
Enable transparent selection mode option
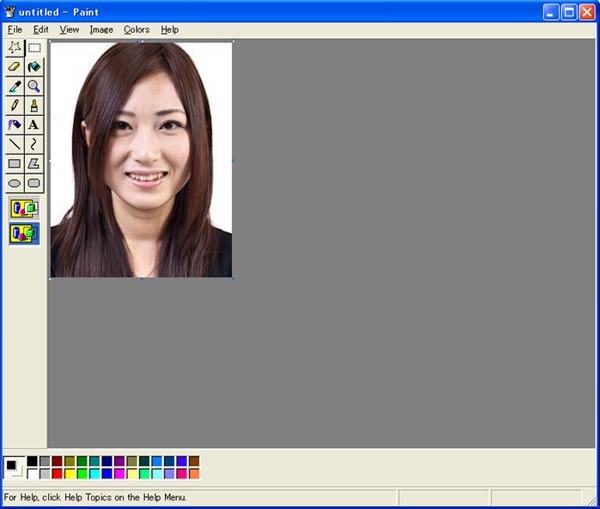pyautogui.click(x=24, y=233)
